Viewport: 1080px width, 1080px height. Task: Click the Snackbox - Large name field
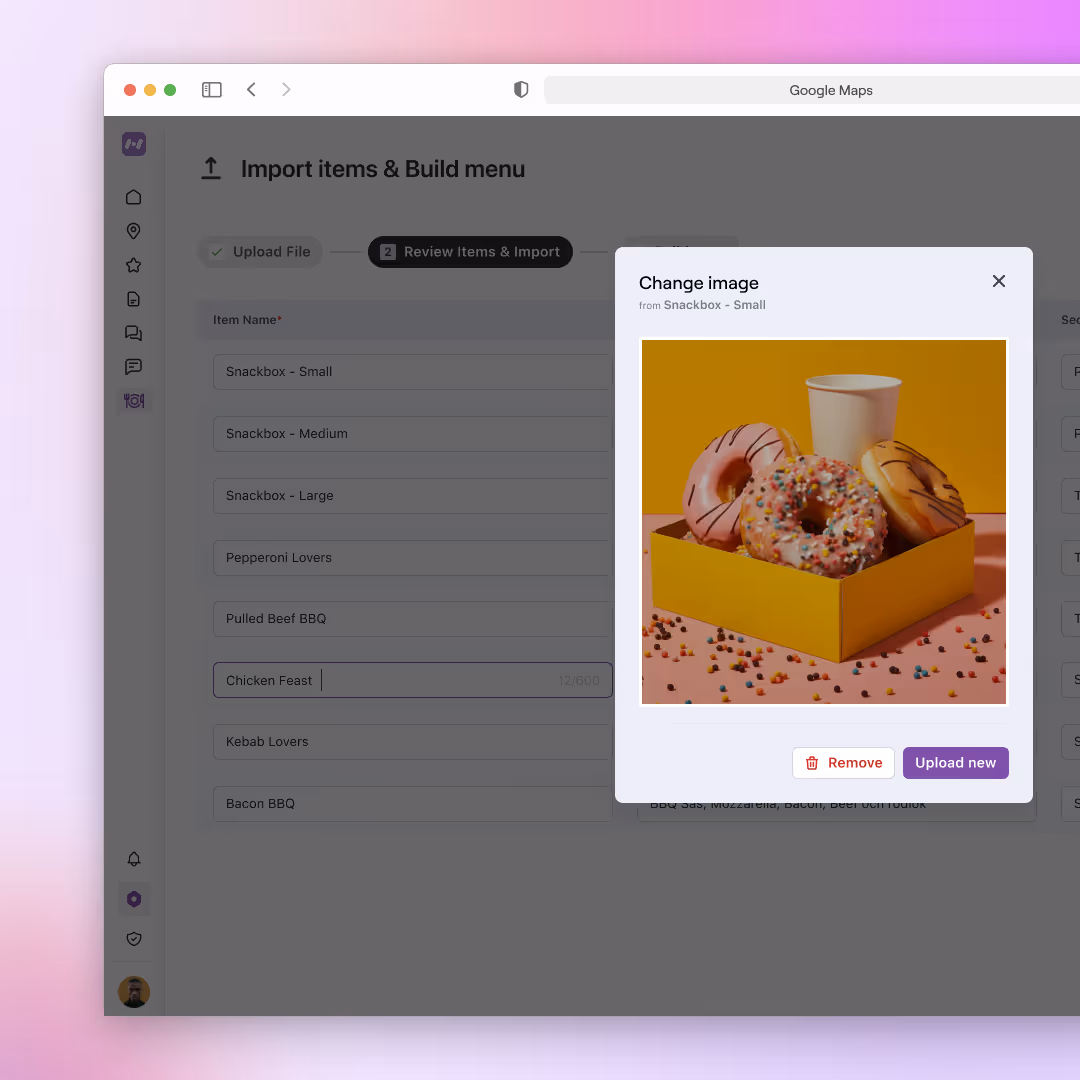413,496
